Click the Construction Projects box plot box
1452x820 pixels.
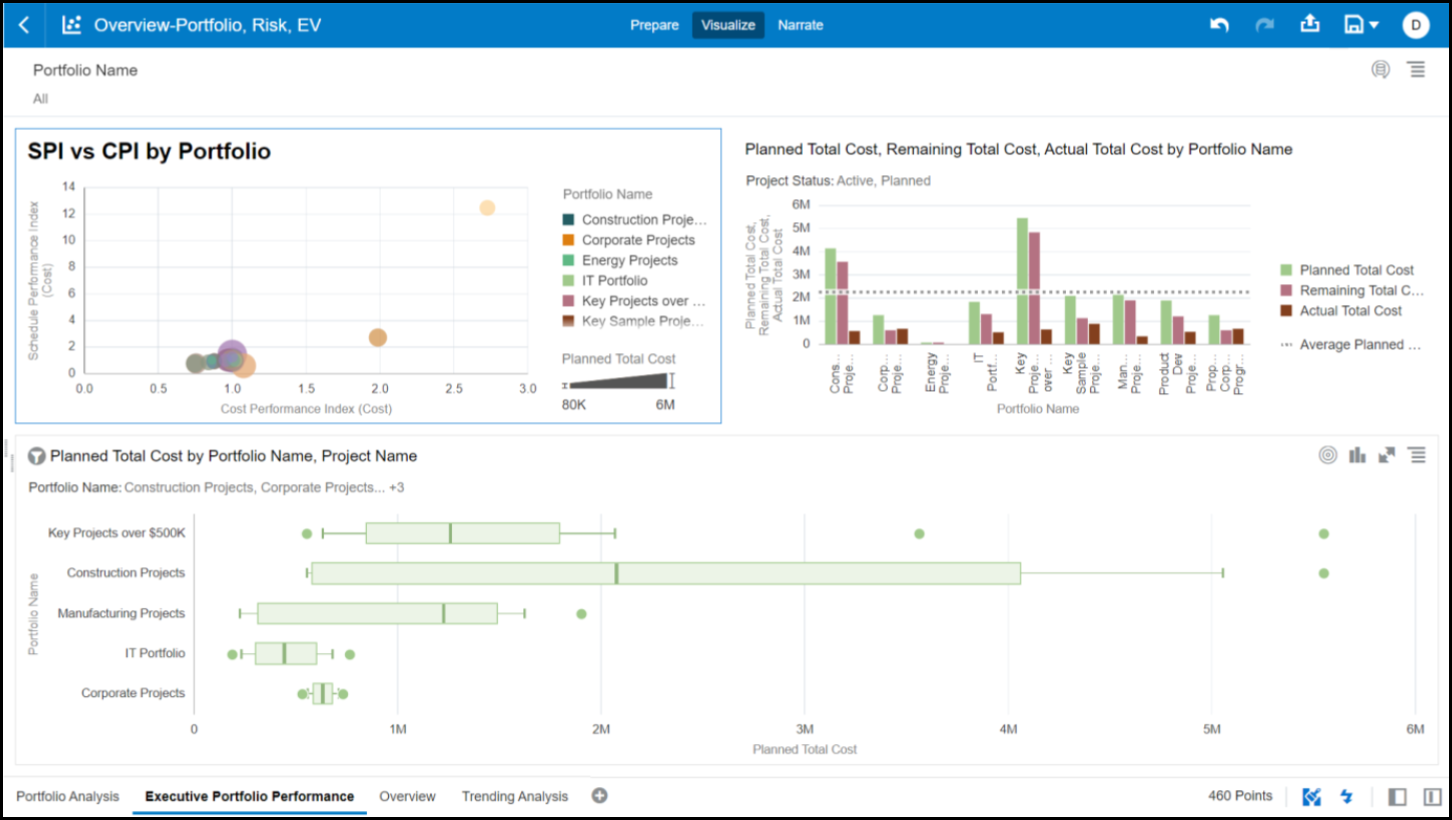666,573
